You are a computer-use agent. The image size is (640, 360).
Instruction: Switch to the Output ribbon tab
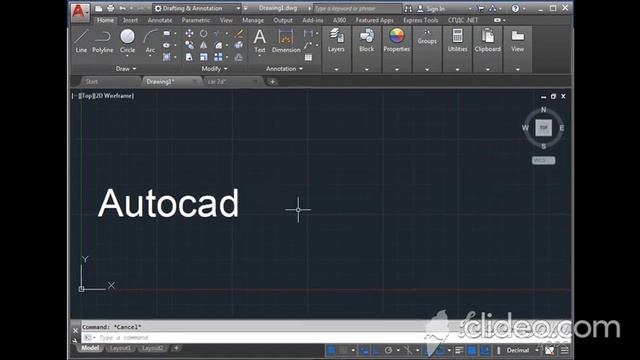pyautogui.click(x=283, y=20)
